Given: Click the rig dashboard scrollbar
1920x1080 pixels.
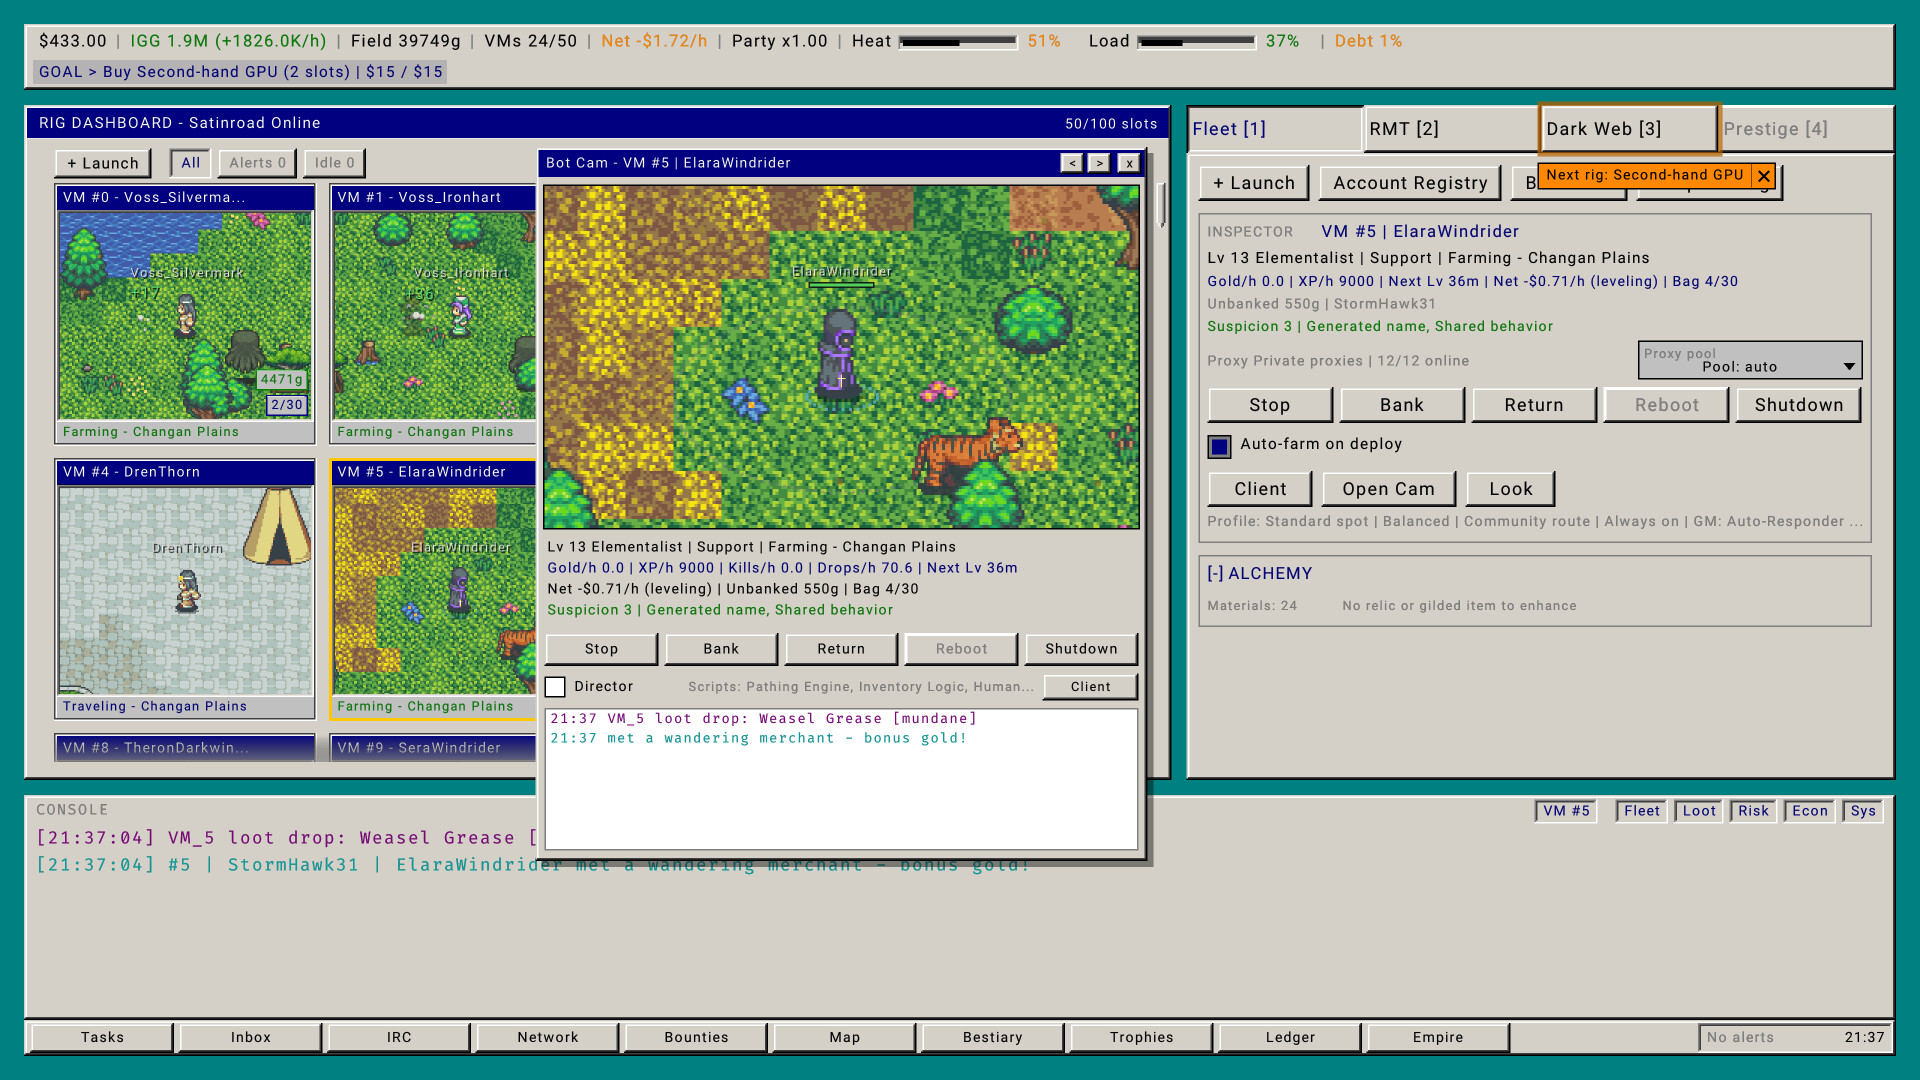Looking at the screenshot, I should pos(1161,205).
